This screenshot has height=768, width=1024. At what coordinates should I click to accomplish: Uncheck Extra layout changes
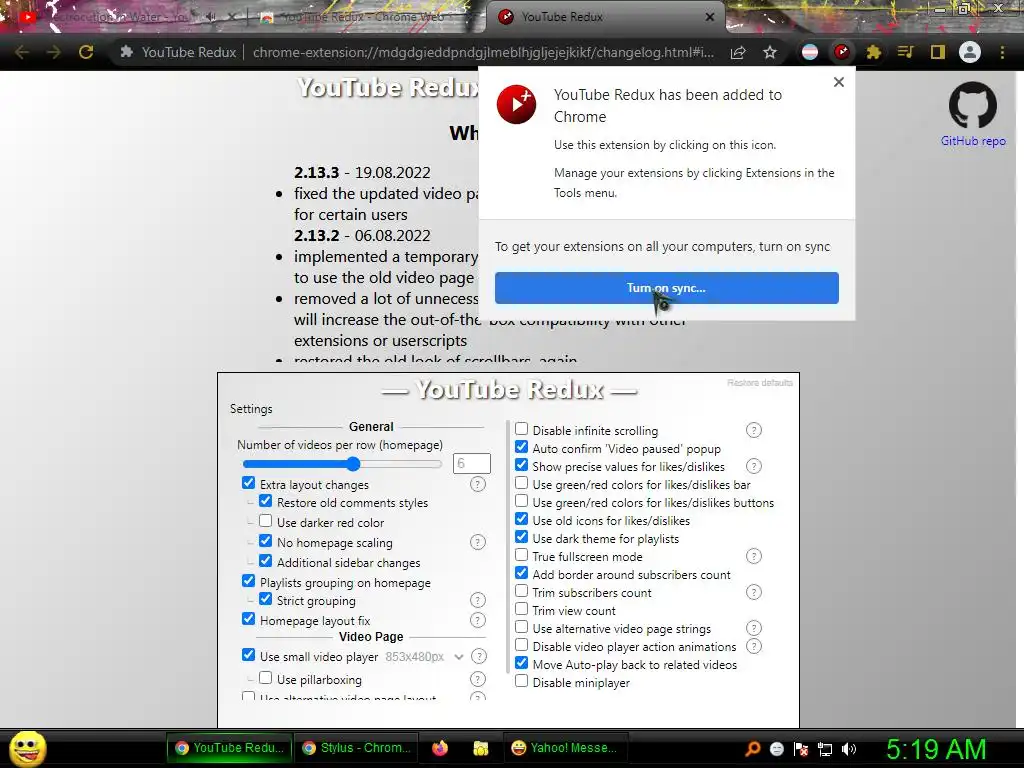pos(248,483)
